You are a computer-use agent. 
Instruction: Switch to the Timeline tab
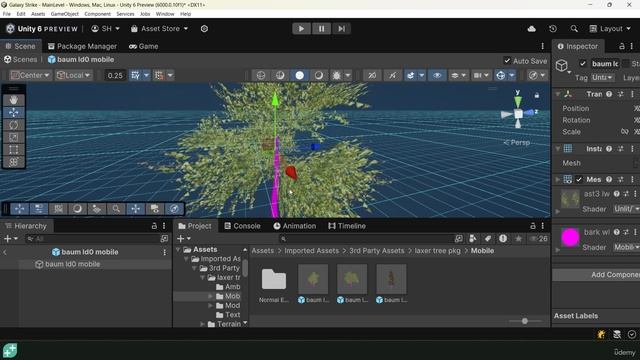click(x=347, y=226)
